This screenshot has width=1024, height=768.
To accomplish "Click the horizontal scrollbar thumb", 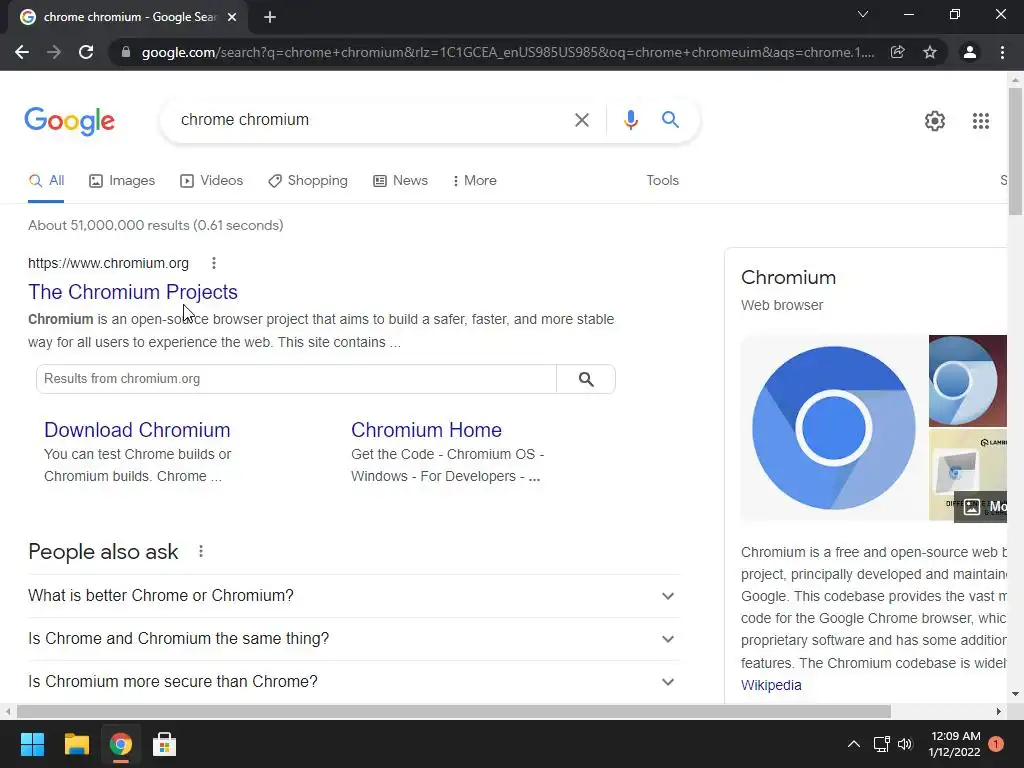I will pos(453,711).
